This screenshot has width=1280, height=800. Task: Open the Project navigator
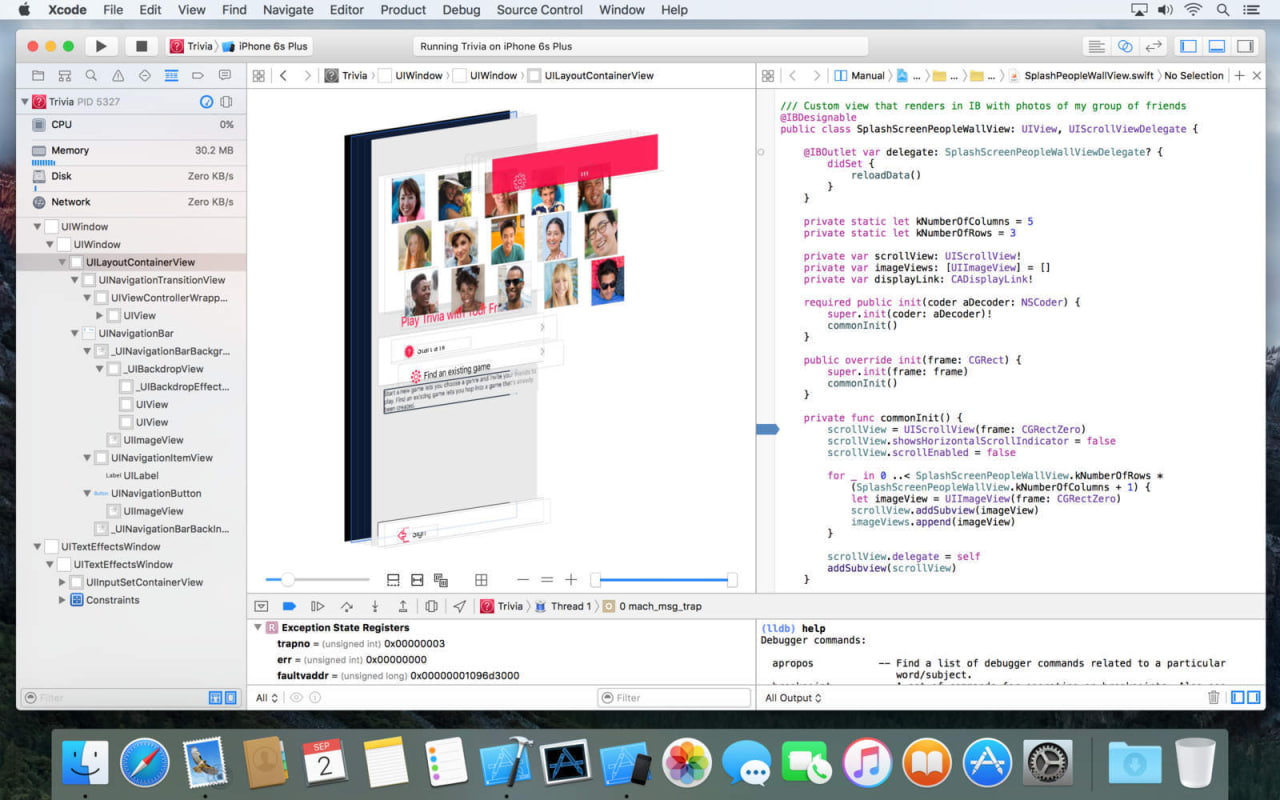(x=38, y=75)
